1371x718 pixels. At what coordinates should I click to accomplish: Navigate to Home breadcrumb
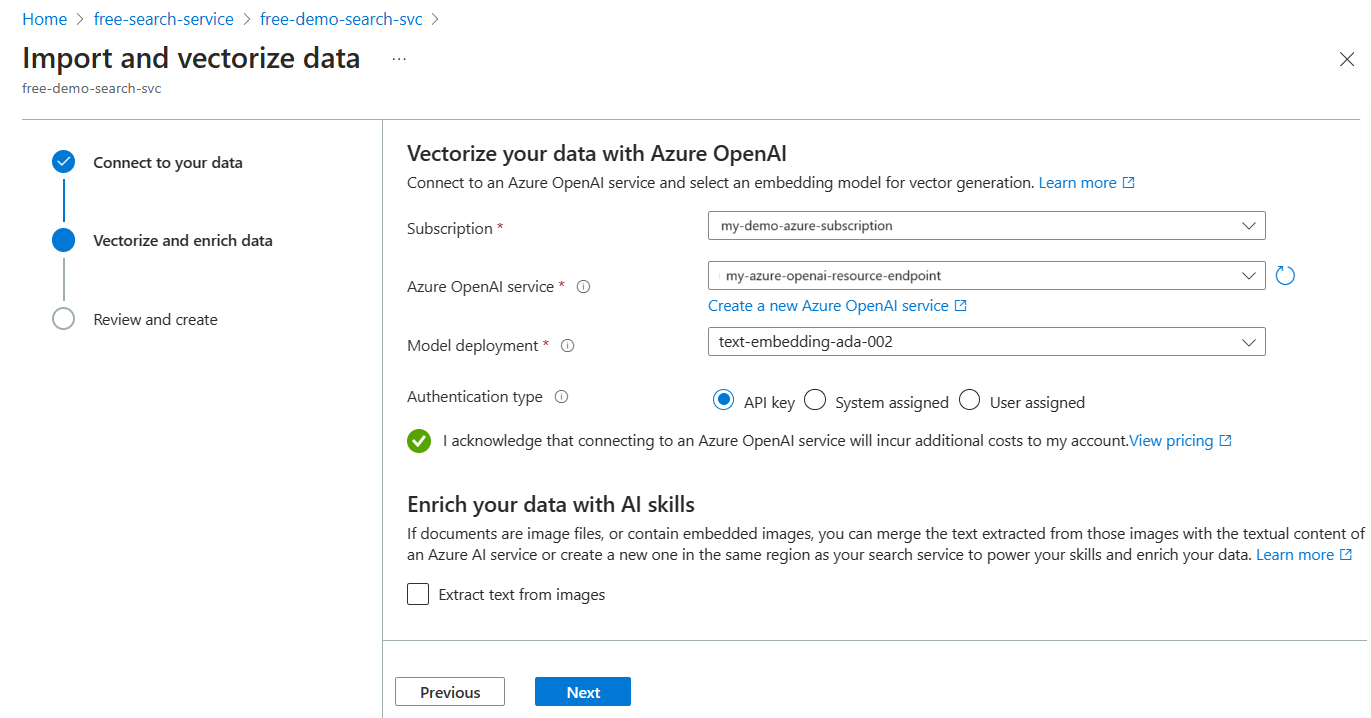[44, 19]
